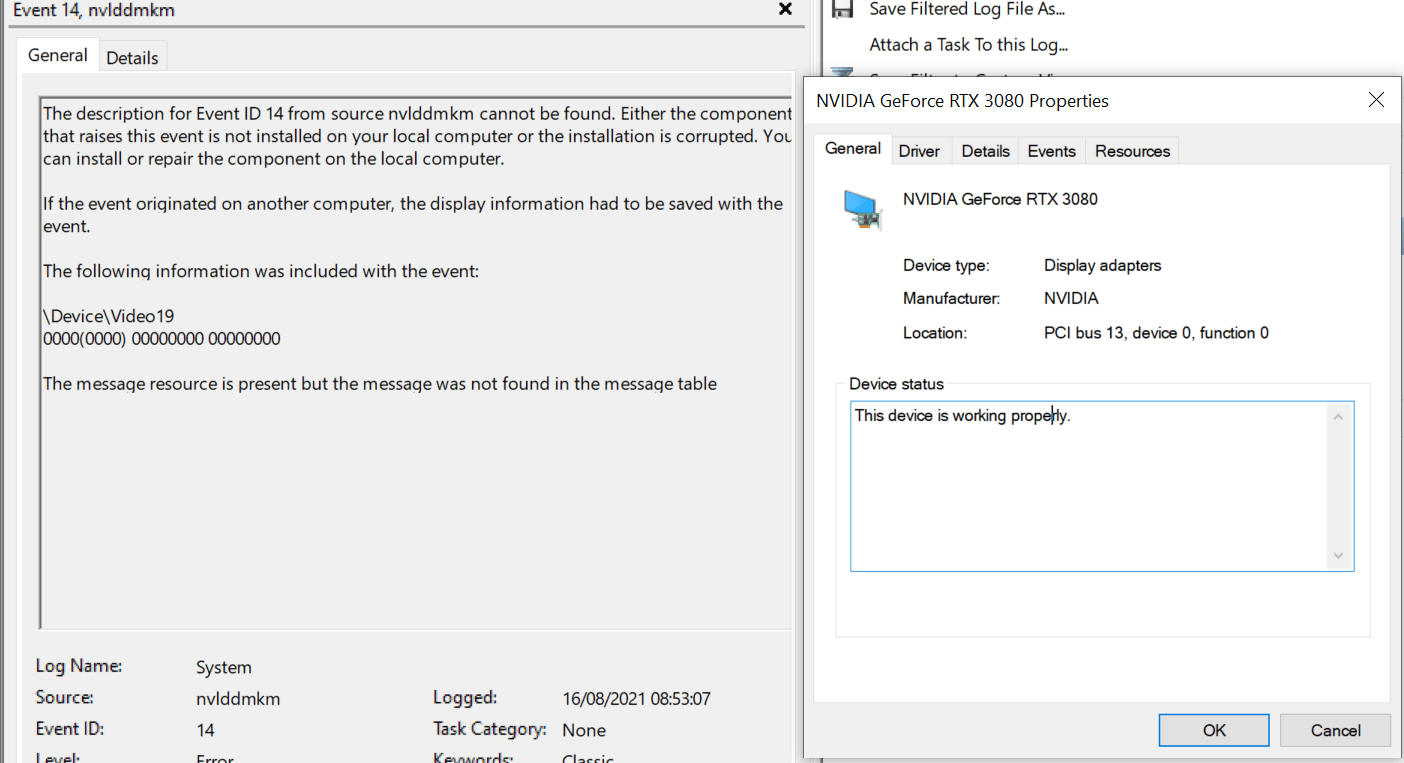This screenshot has width=1404, height=763.
Task: Switch to the Details tab of Event 14
Action: pos(132,58)
